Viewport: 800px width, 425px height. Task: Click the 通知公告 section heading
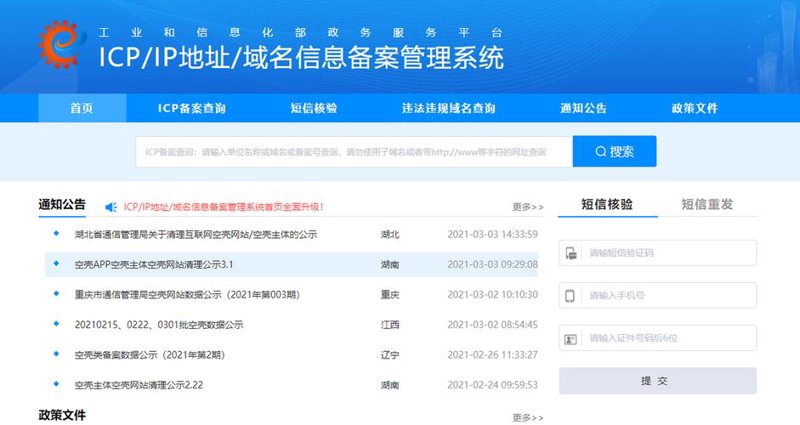point(62,205)
